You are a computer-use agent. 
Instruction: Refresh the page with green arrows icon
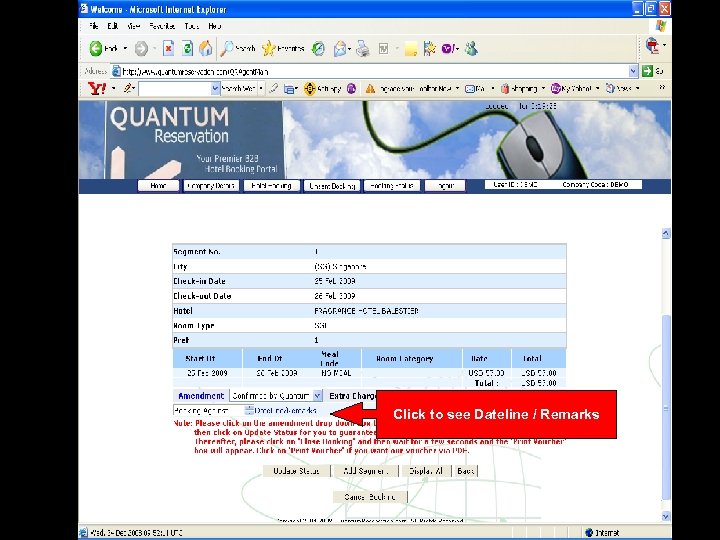coord(187,48)
